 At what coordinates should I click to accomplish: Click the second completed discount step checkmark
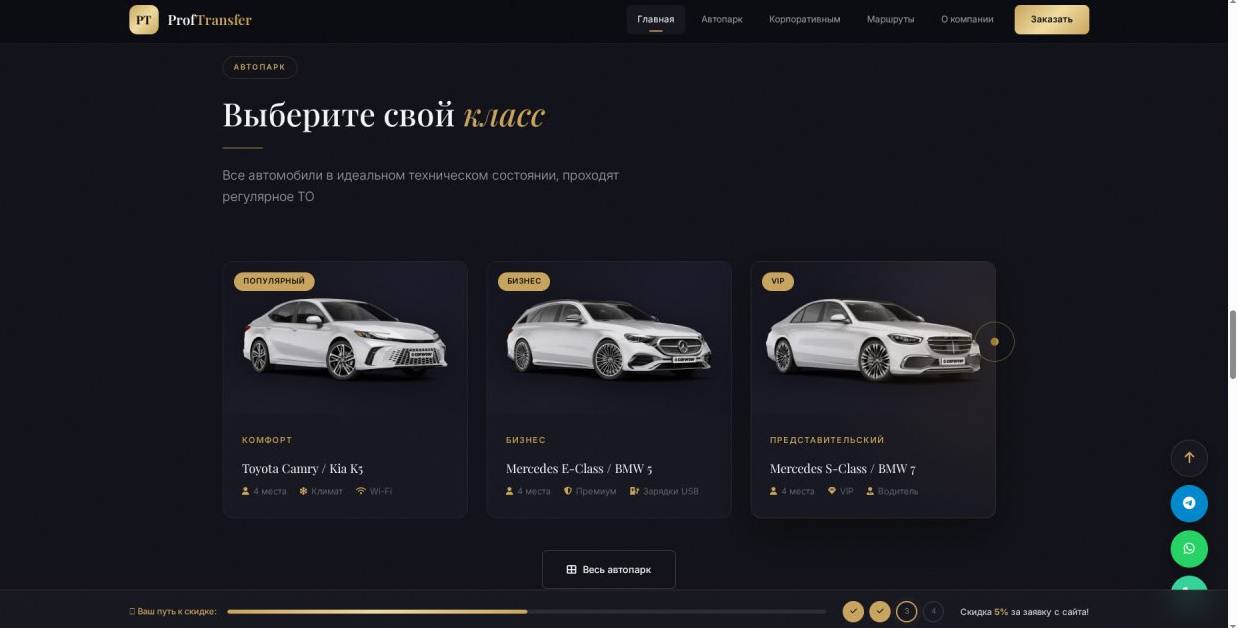[x=880, y=611]
